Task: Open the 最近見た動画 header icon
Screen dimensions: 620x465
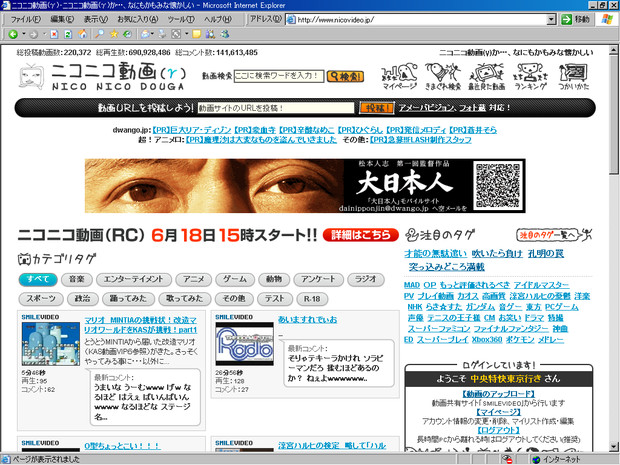Action: point(486,76)
